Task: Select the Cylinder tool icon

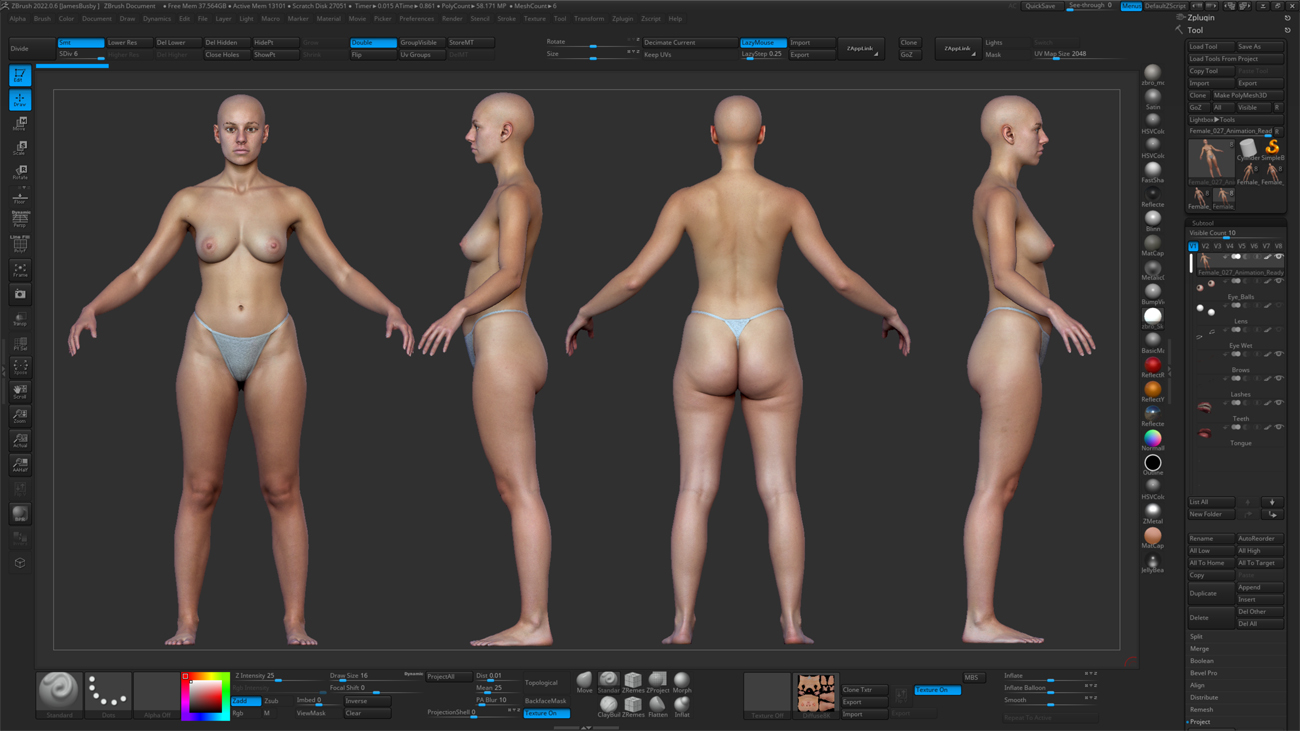Action: [1248, 149]
